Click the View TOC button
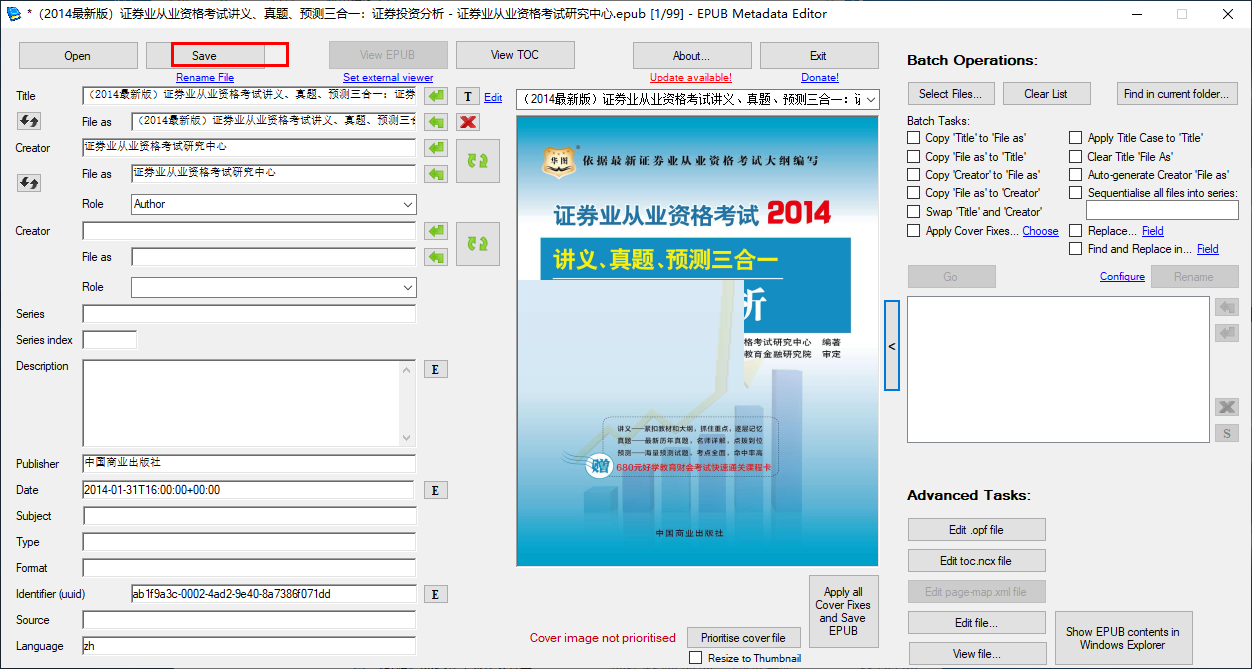Viewport: 1252px width, 669px height. coord(515,55)
